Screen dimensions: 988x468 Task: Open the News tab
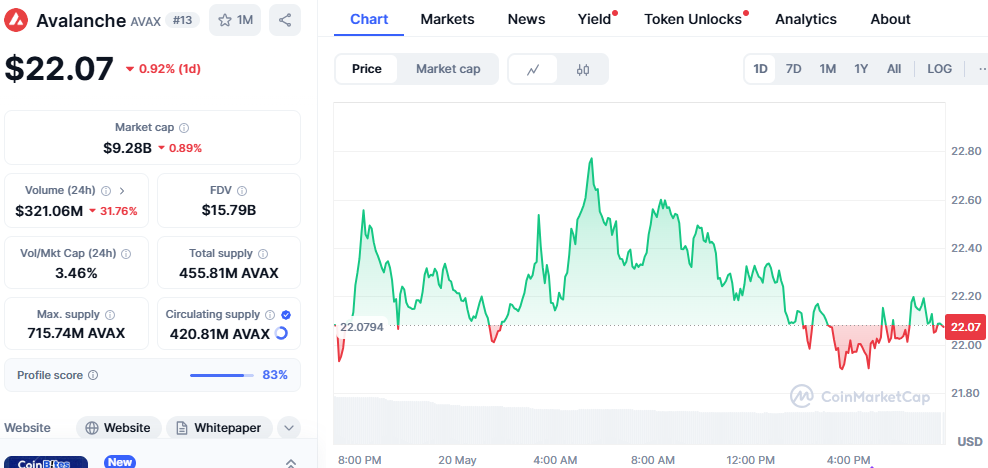(x=526, y=20)
